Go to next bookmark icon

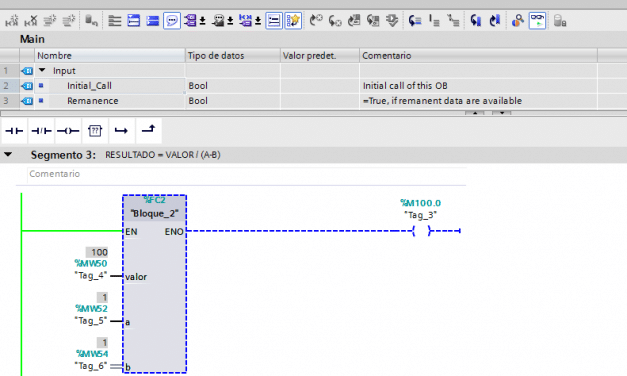(x=495, y=20)
